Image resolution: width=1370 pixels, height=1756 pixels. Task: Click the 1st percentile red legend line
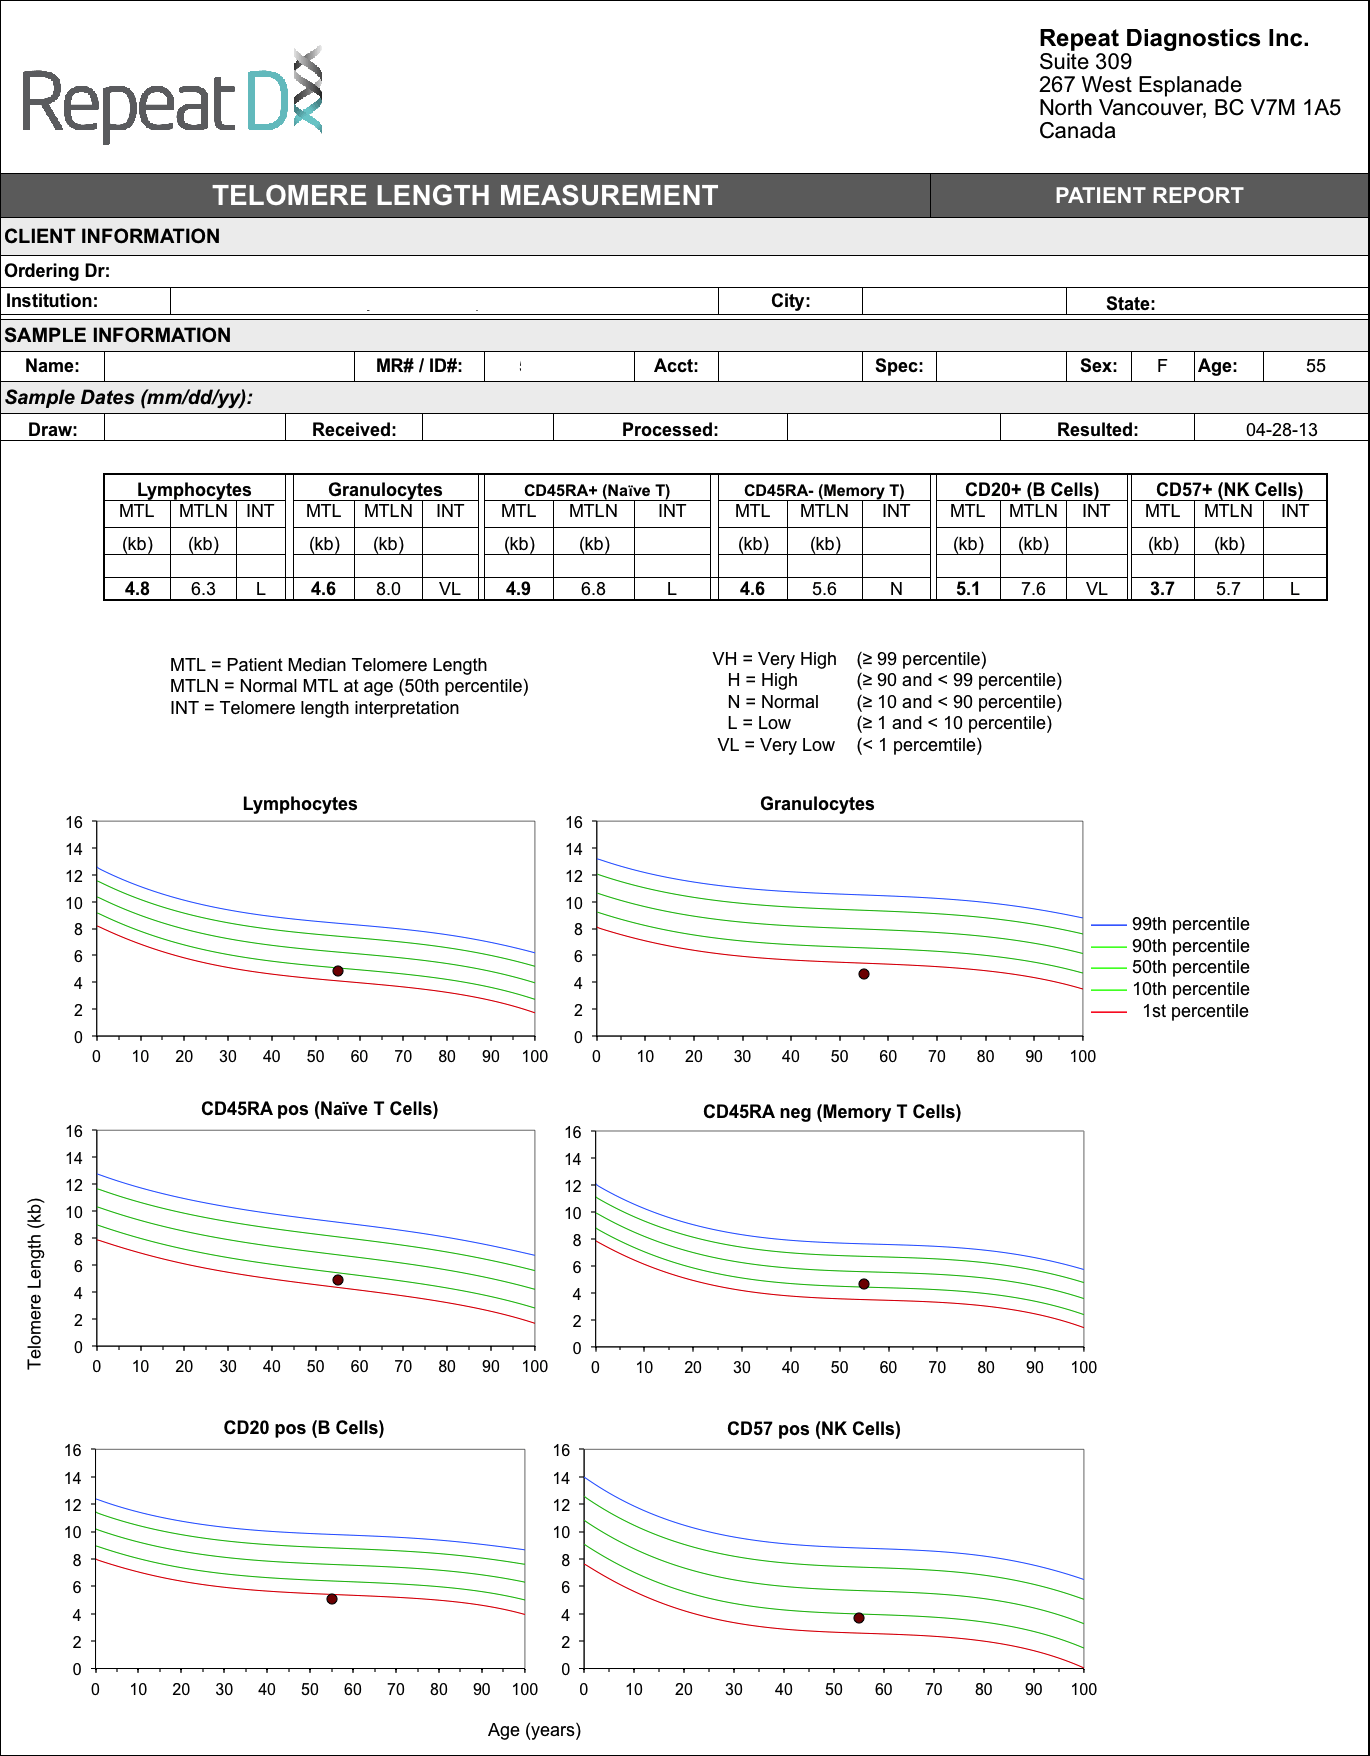click(x=1109, y=1012)
